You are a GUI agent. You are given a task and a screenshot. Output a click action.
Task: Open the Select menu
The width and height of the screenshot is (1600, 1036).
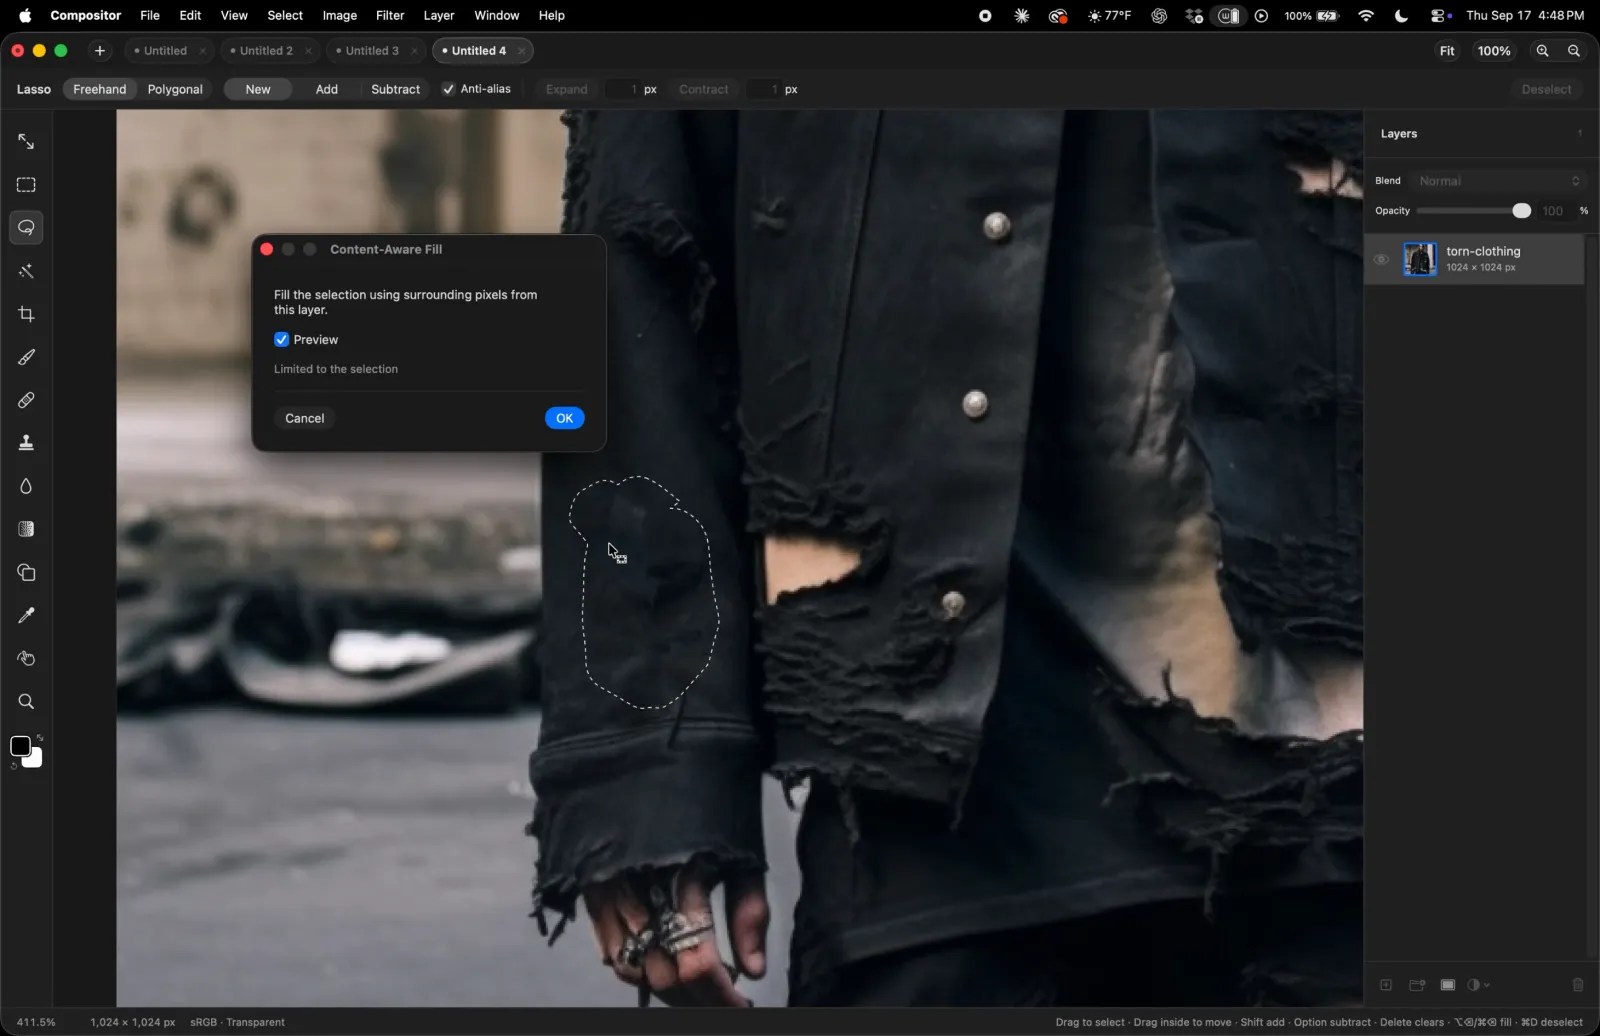pos(285,15)
